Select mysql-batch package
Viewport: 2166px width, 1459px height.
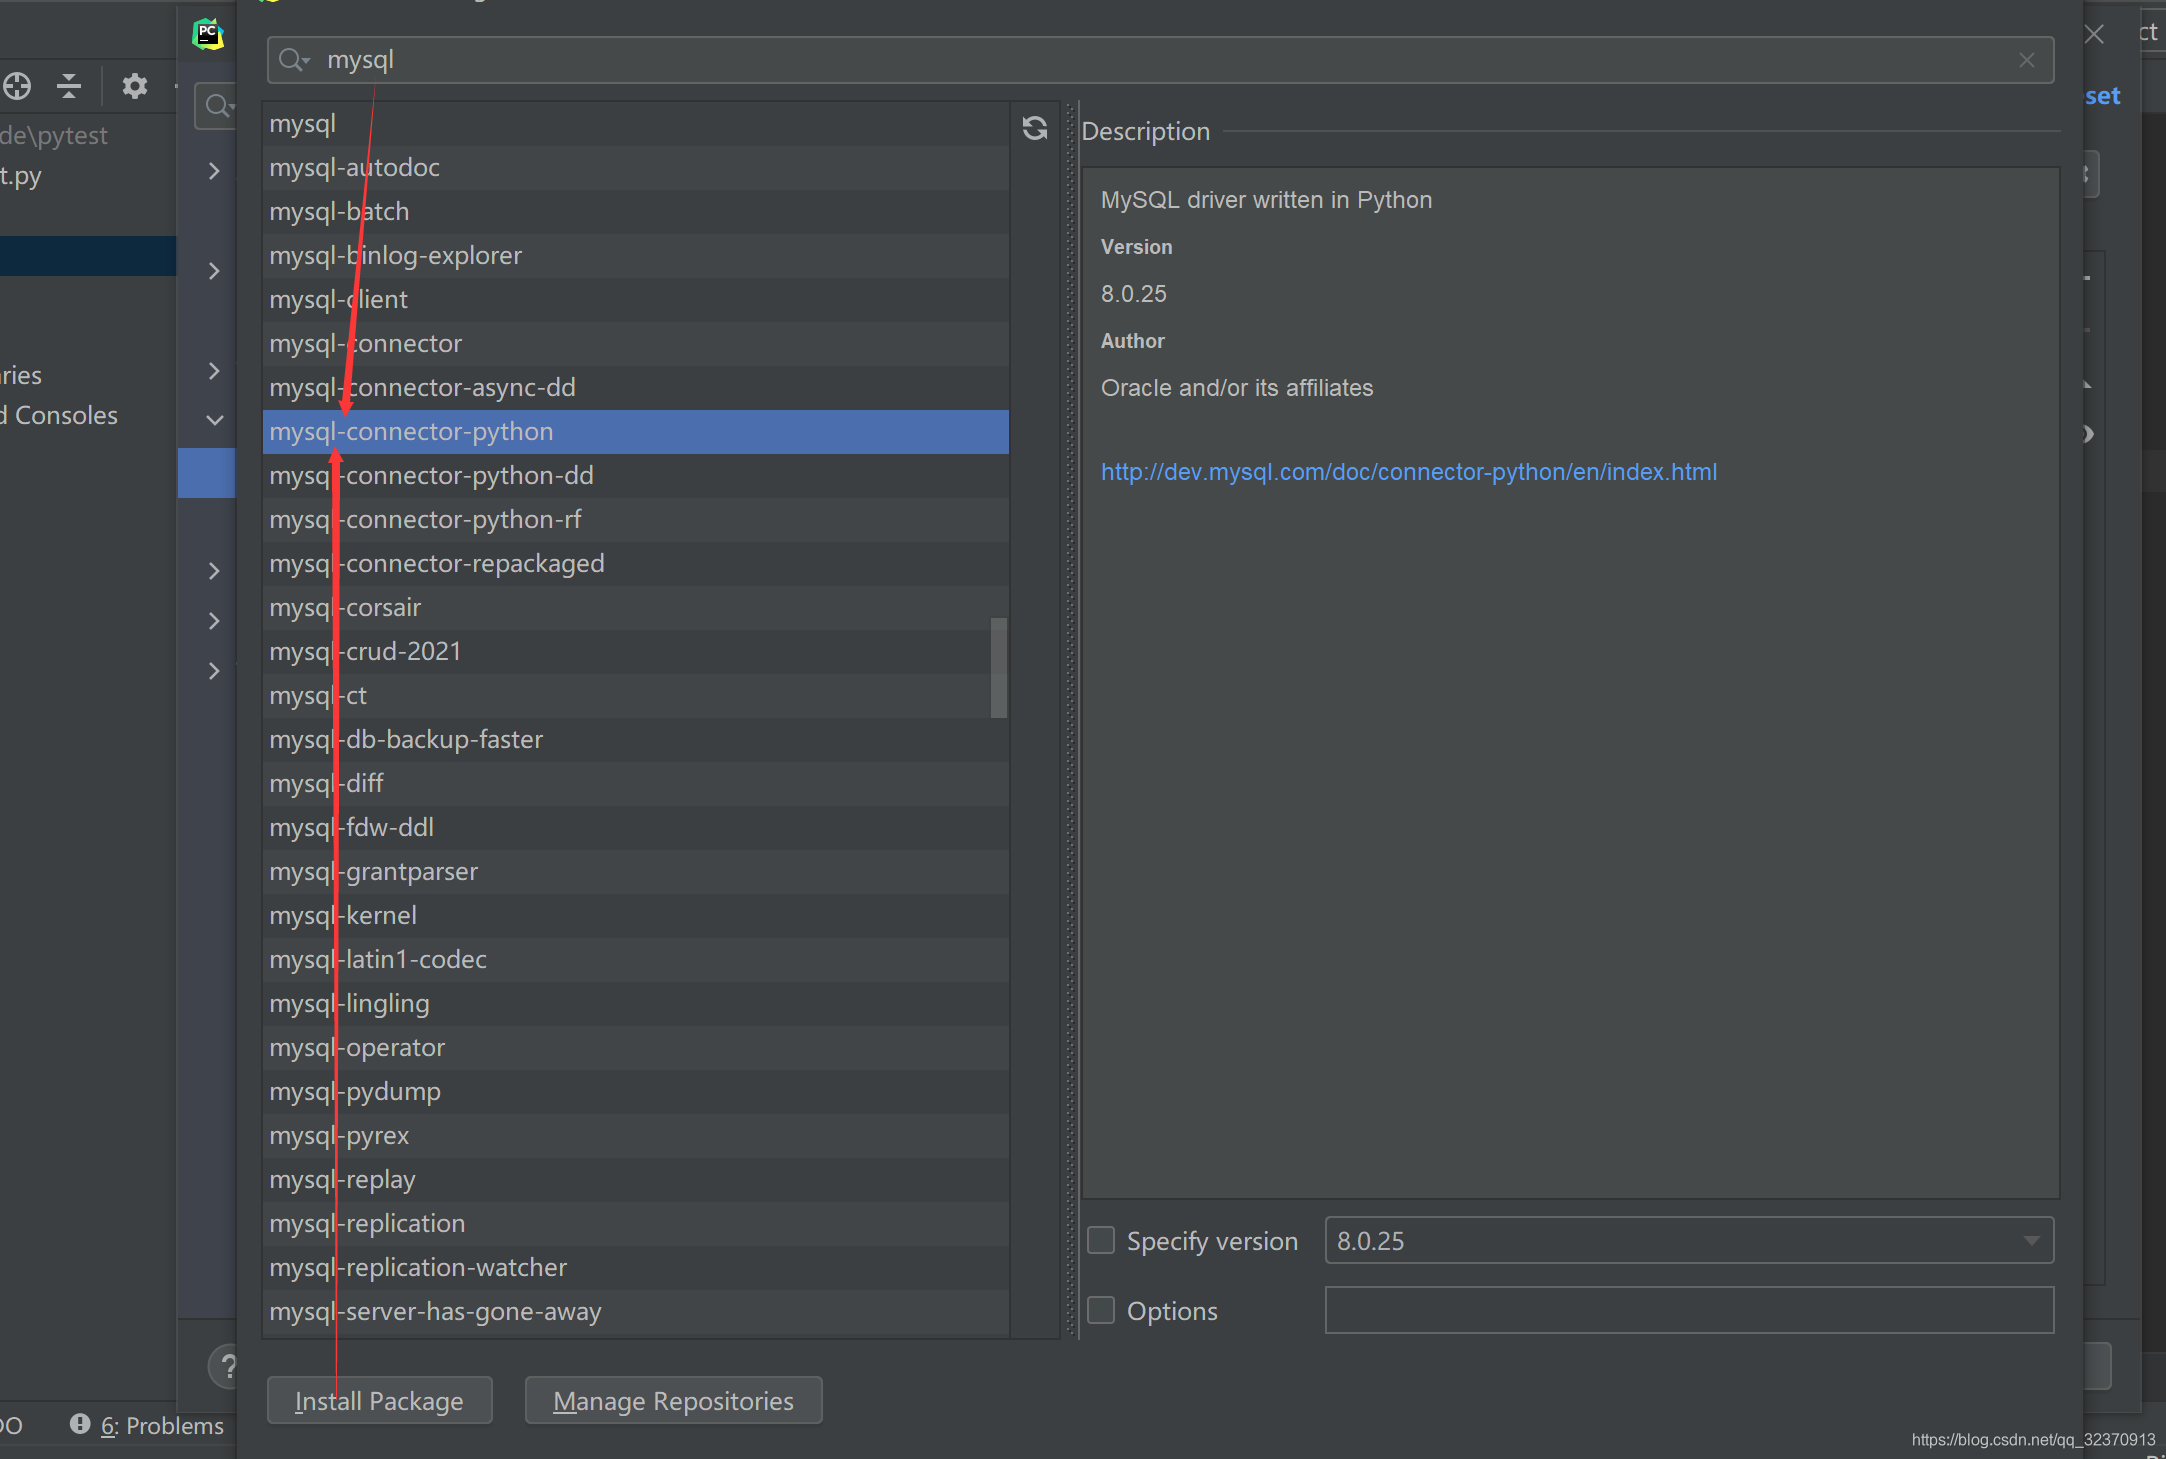click(636, 212)
